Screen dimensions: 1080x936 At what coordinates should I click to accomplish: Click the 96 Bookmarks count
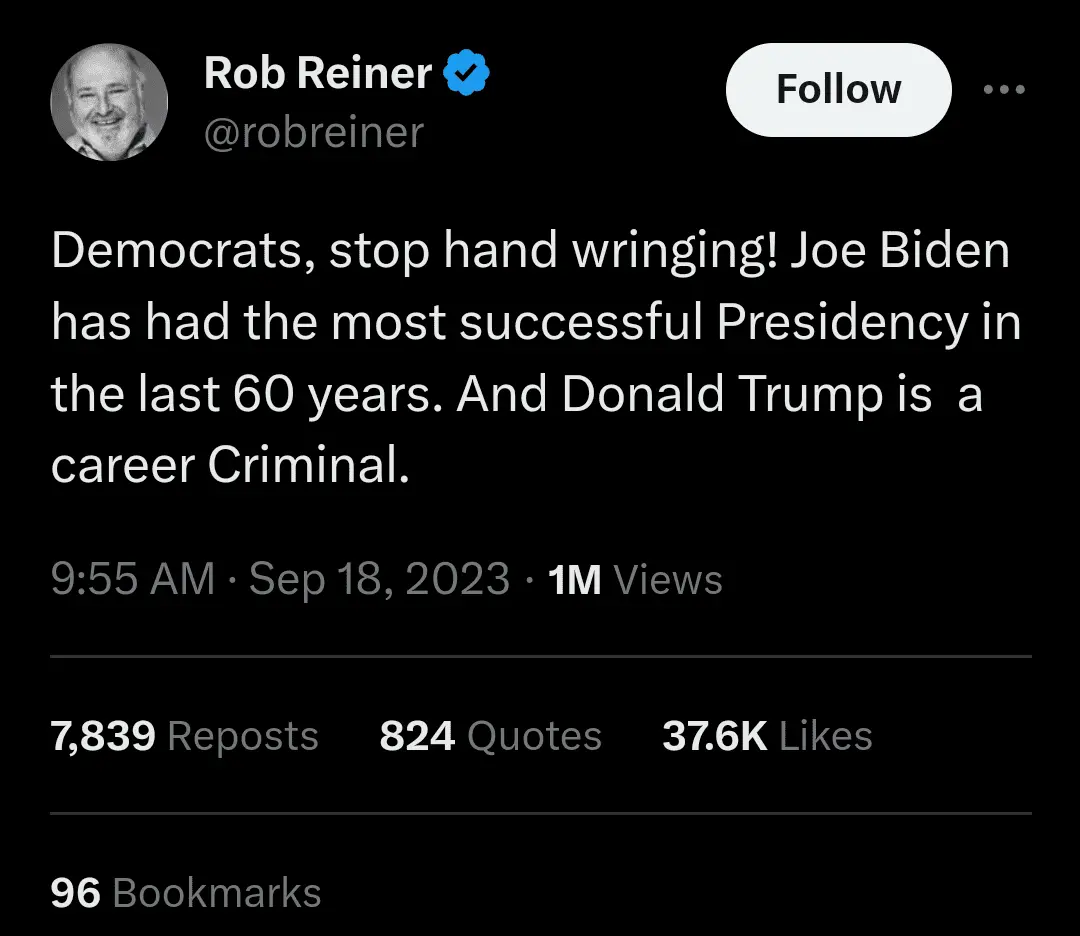click(x=186, y=892)
